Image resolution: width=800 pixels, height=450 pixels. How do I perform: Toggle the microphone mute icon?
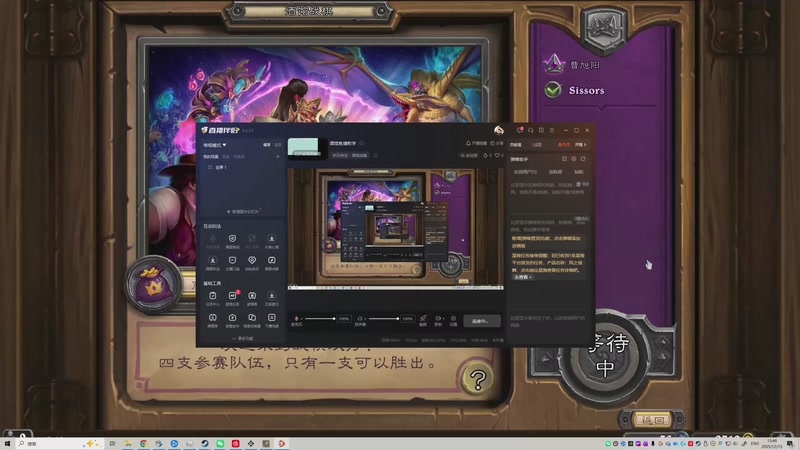(x=296, y=318)
